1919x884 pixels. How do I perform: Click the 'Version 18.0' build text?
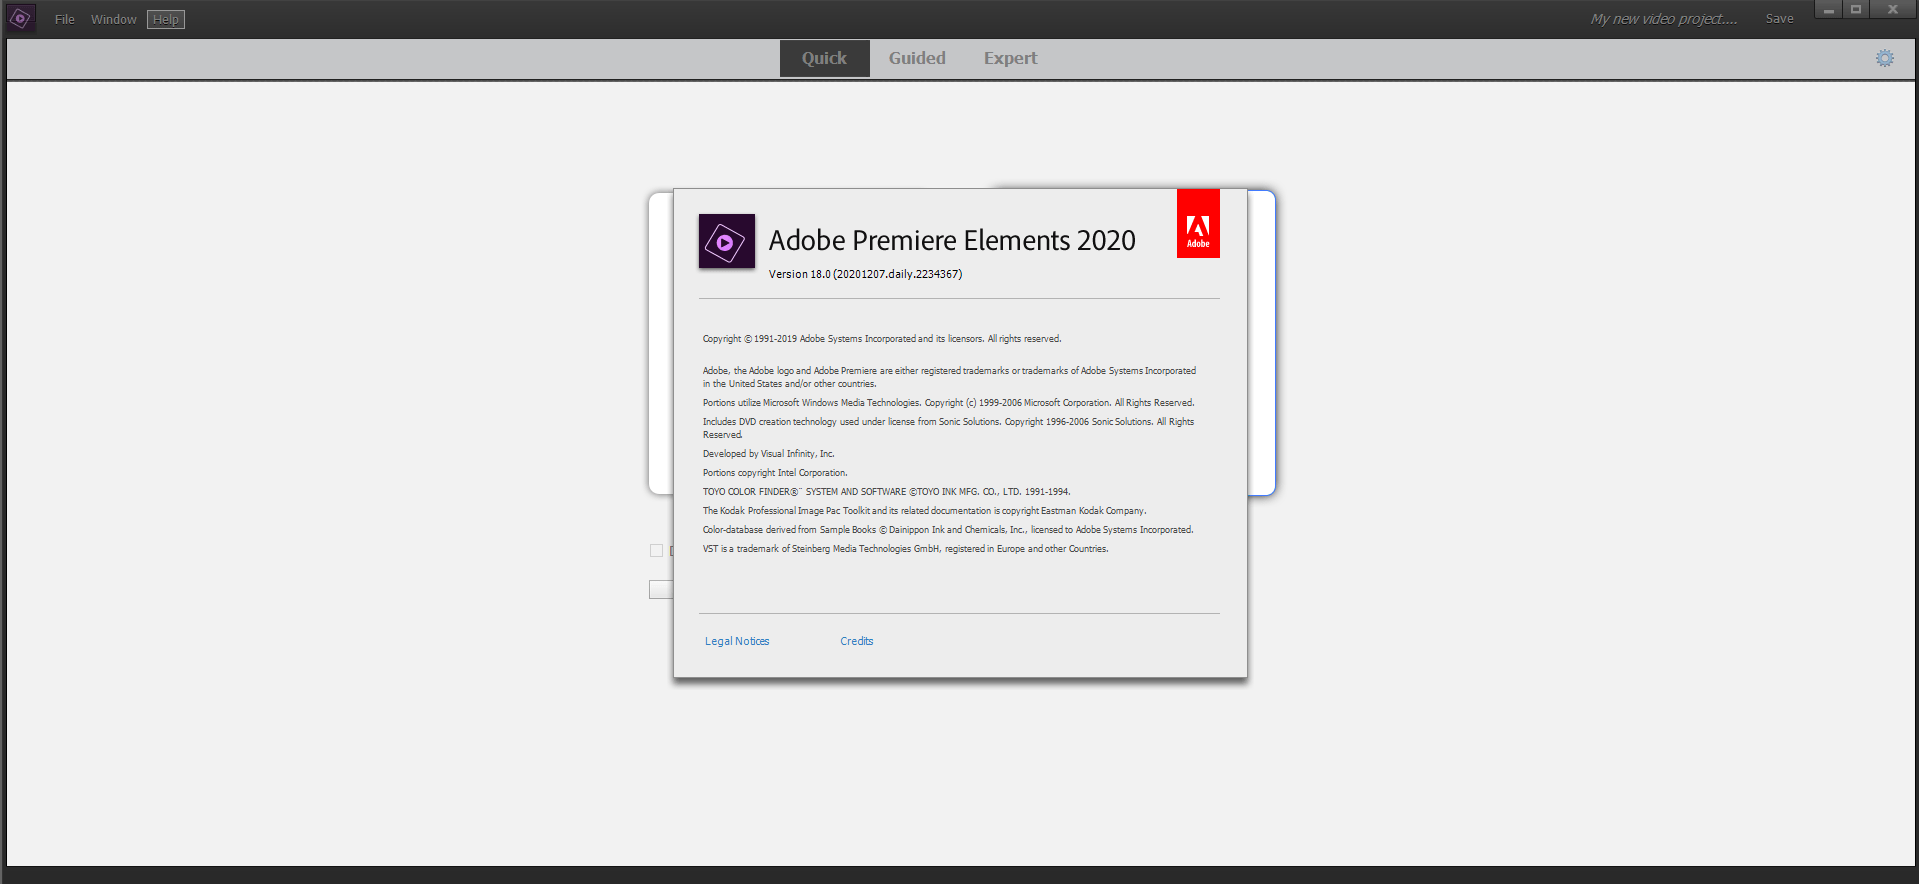coord(865,274)
